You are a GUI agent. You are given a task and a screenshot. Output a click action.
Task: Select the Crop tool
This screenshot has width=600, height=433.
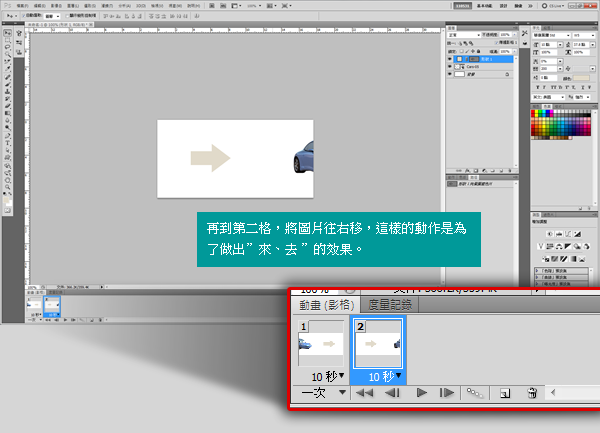8,62
